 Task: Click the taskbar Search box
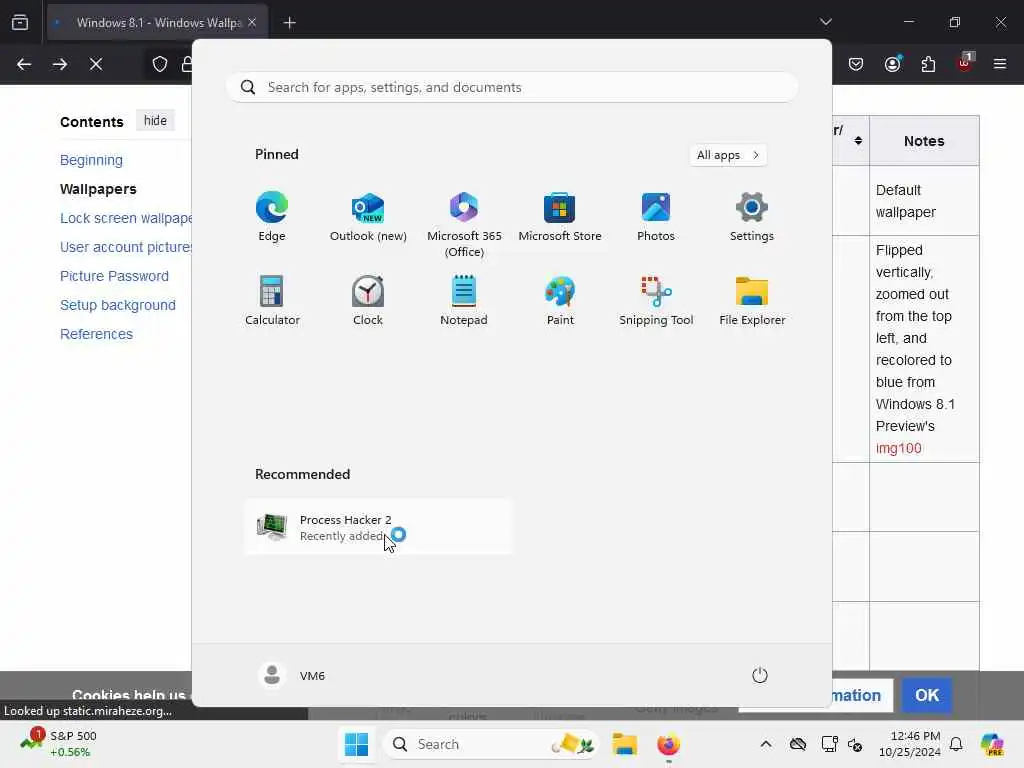click(x=492, y=744)
